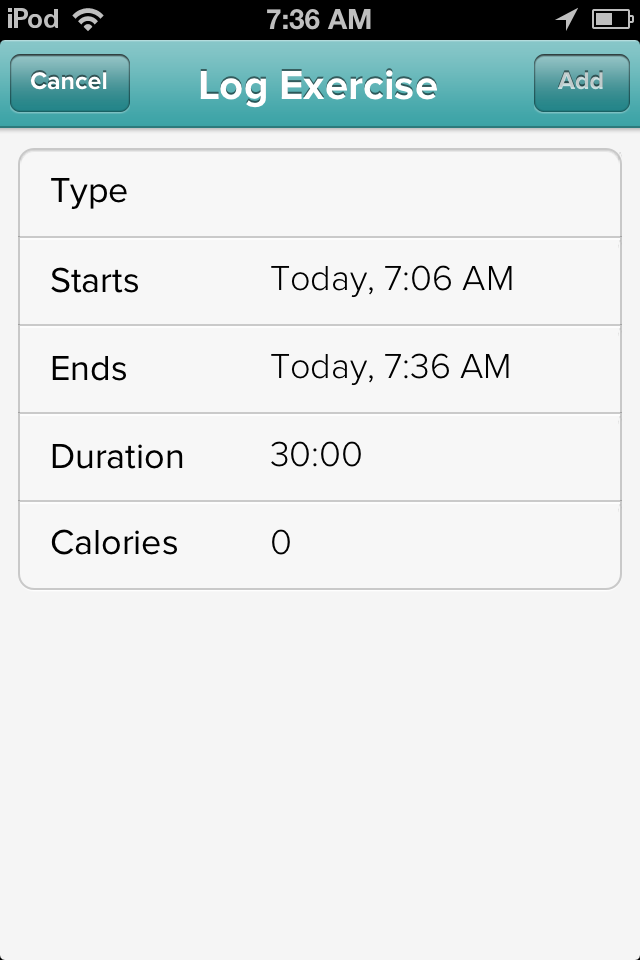Tap the 7:36 AM clock in the status bar
640x960 pixels.
(319, 20)
